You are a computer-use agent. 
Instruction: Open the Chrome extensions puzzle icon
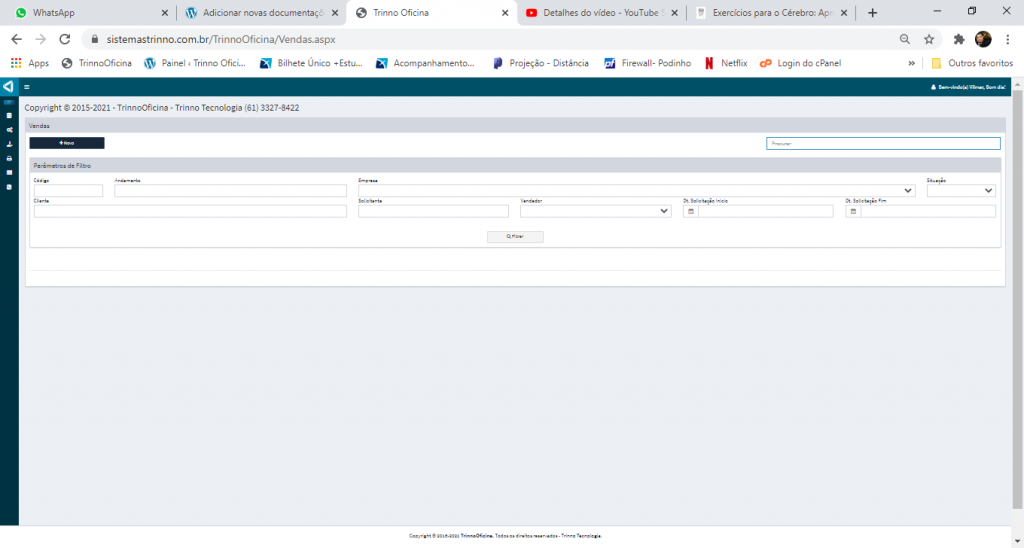click(x=958, y=39)
